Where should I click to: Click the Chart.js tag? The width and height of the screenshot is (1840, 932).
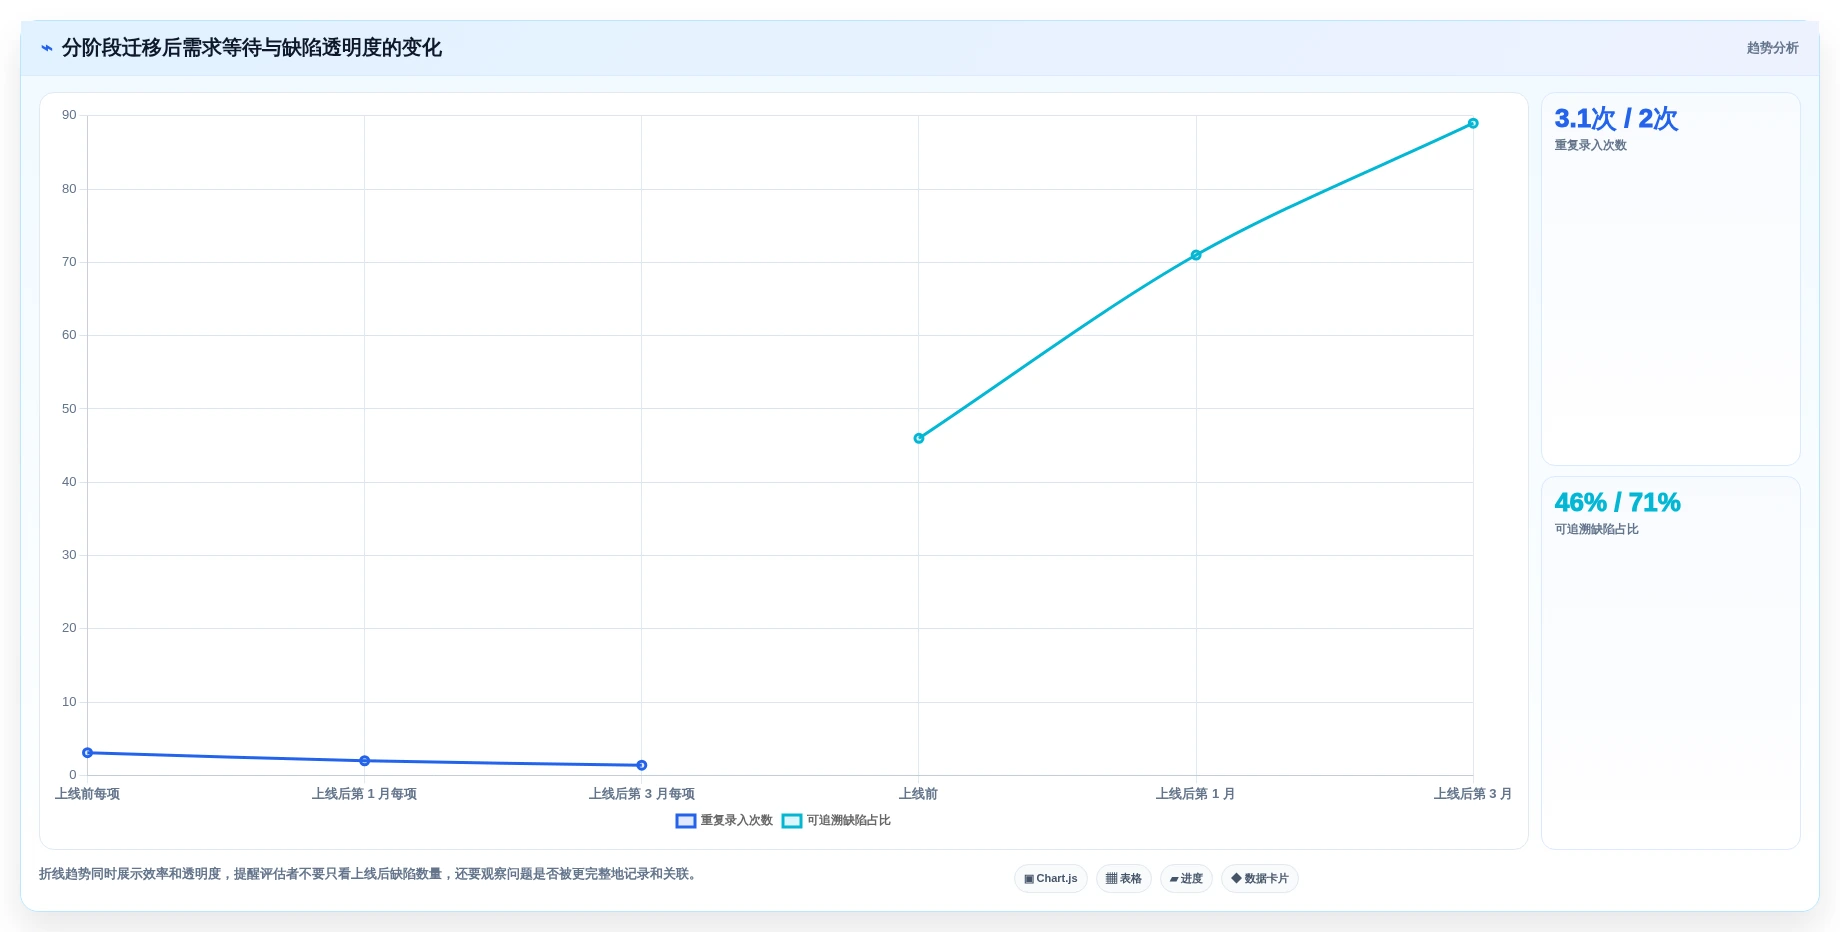pyautogui.click(x=1051, y=879)
